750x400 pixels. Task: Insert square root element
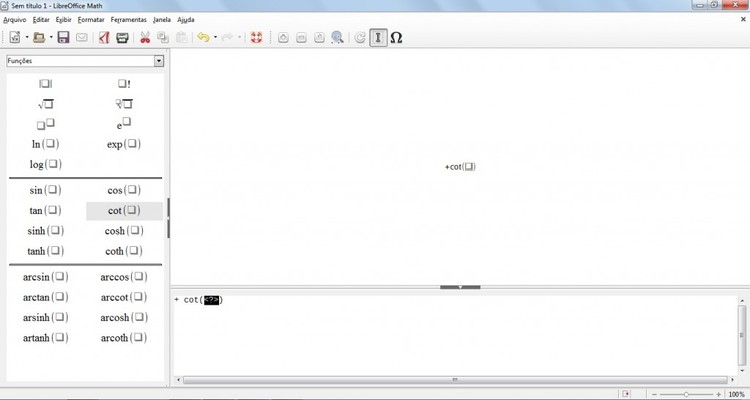(45, 104)
